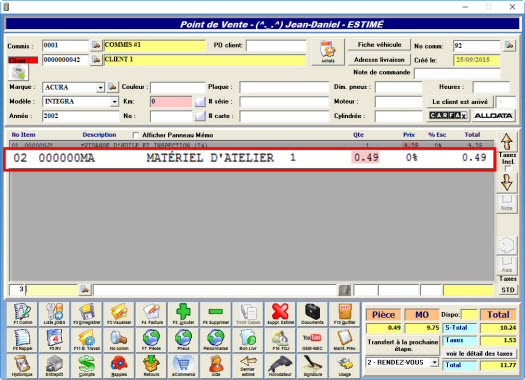525x380 pixels.
Task: Open the F1 Comm order icon
Action: 22,314
